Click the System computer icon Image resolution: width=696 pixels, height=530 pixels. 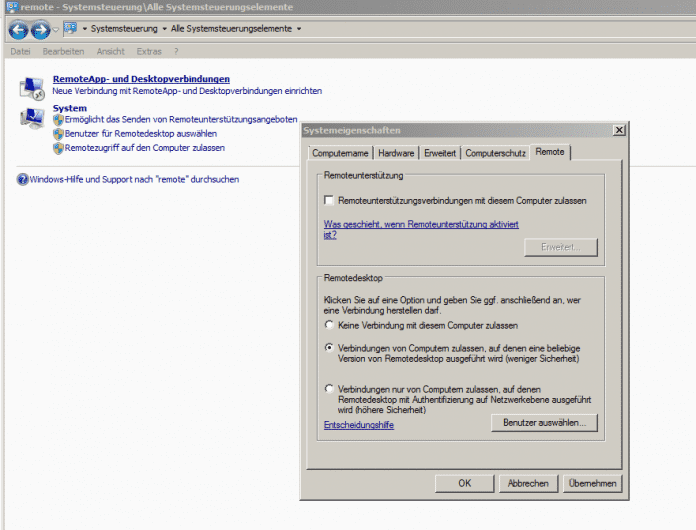coord(32,119)
